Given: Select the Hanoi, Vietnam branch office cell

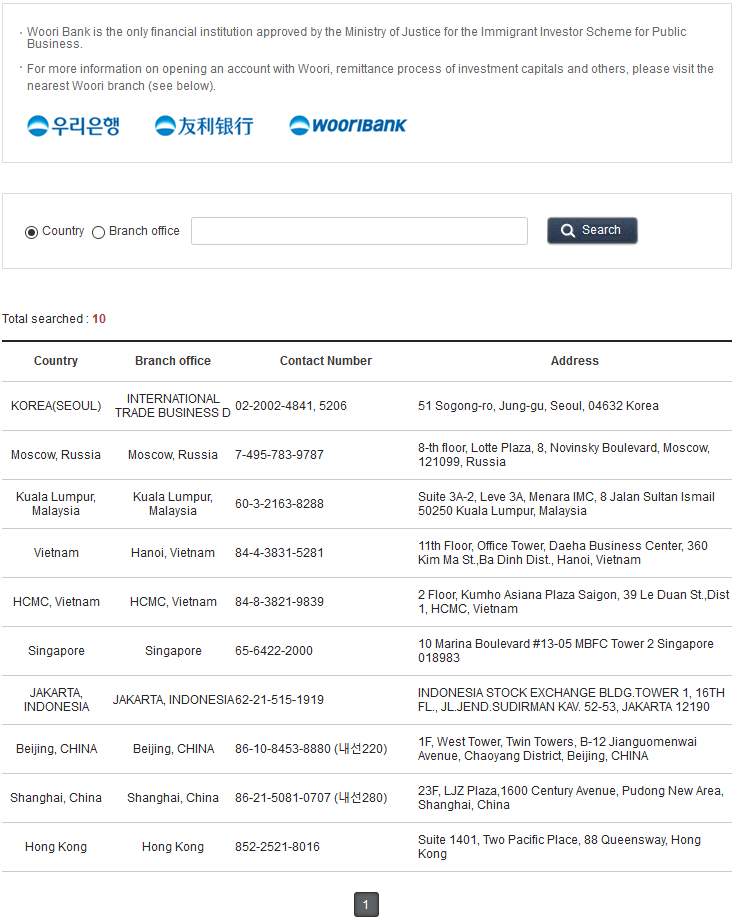Looking at the screenshot, I should point(173,553).
